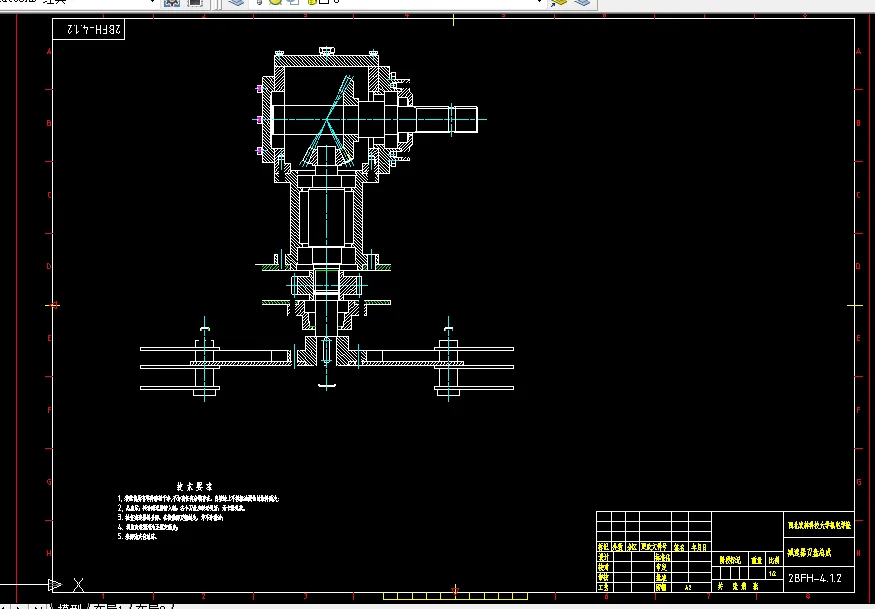Select the 减速器刀盘总成 drawing name text
The image size is (875, 609).
click(x=809, y=553)
